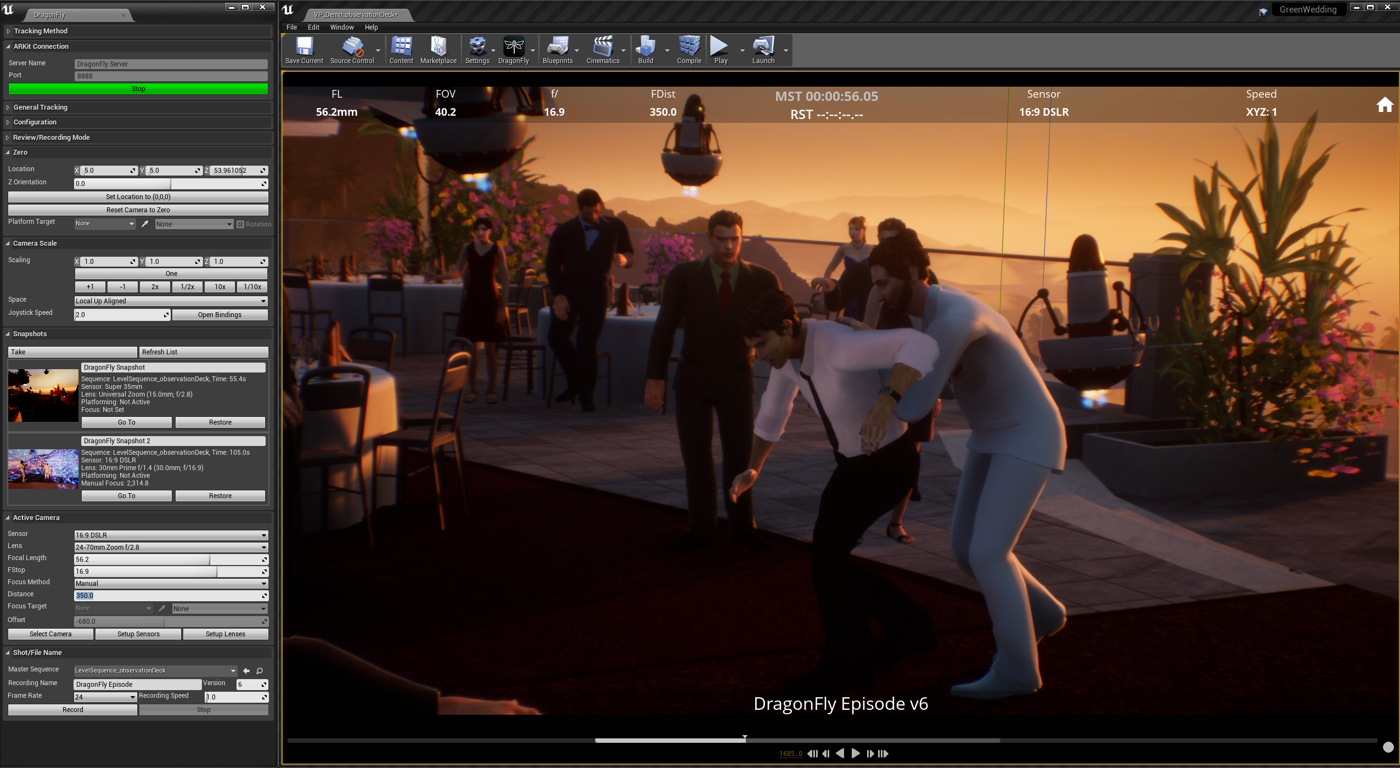The image size is (1400, 768).
Task: Open the Window menu
Action: [342, 27]
